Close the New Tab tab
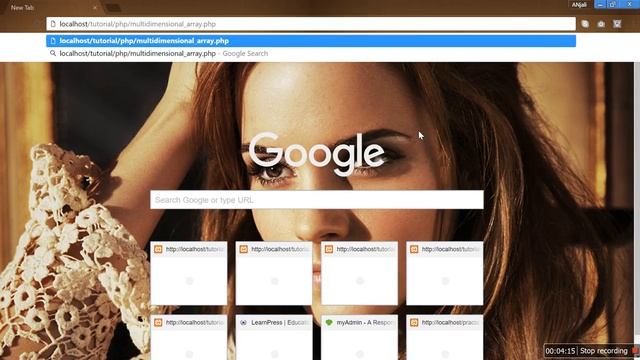Screen dimensions: 640x360 coord(95,7)
